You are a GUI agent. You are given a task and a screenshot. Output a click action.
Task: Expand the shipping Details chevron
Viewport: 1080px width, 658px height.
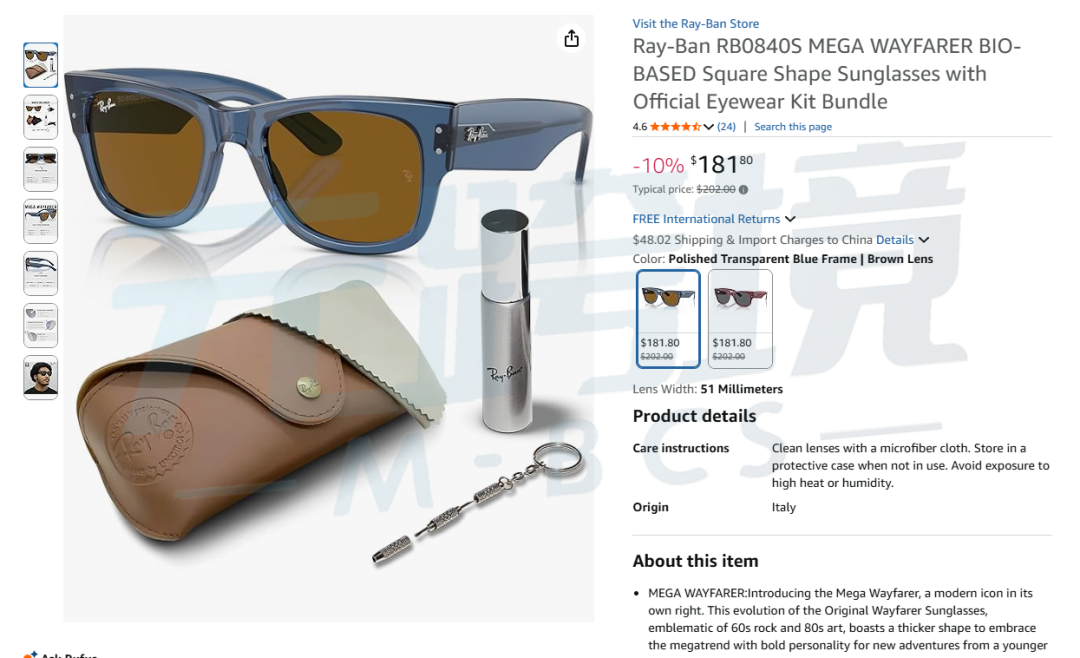(924, 240)
